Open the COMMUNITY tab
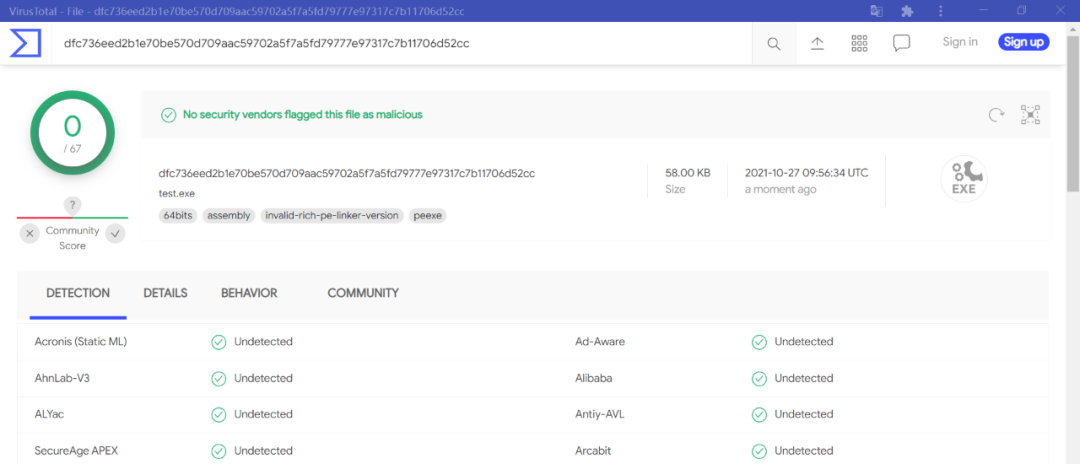 point(363,293)
